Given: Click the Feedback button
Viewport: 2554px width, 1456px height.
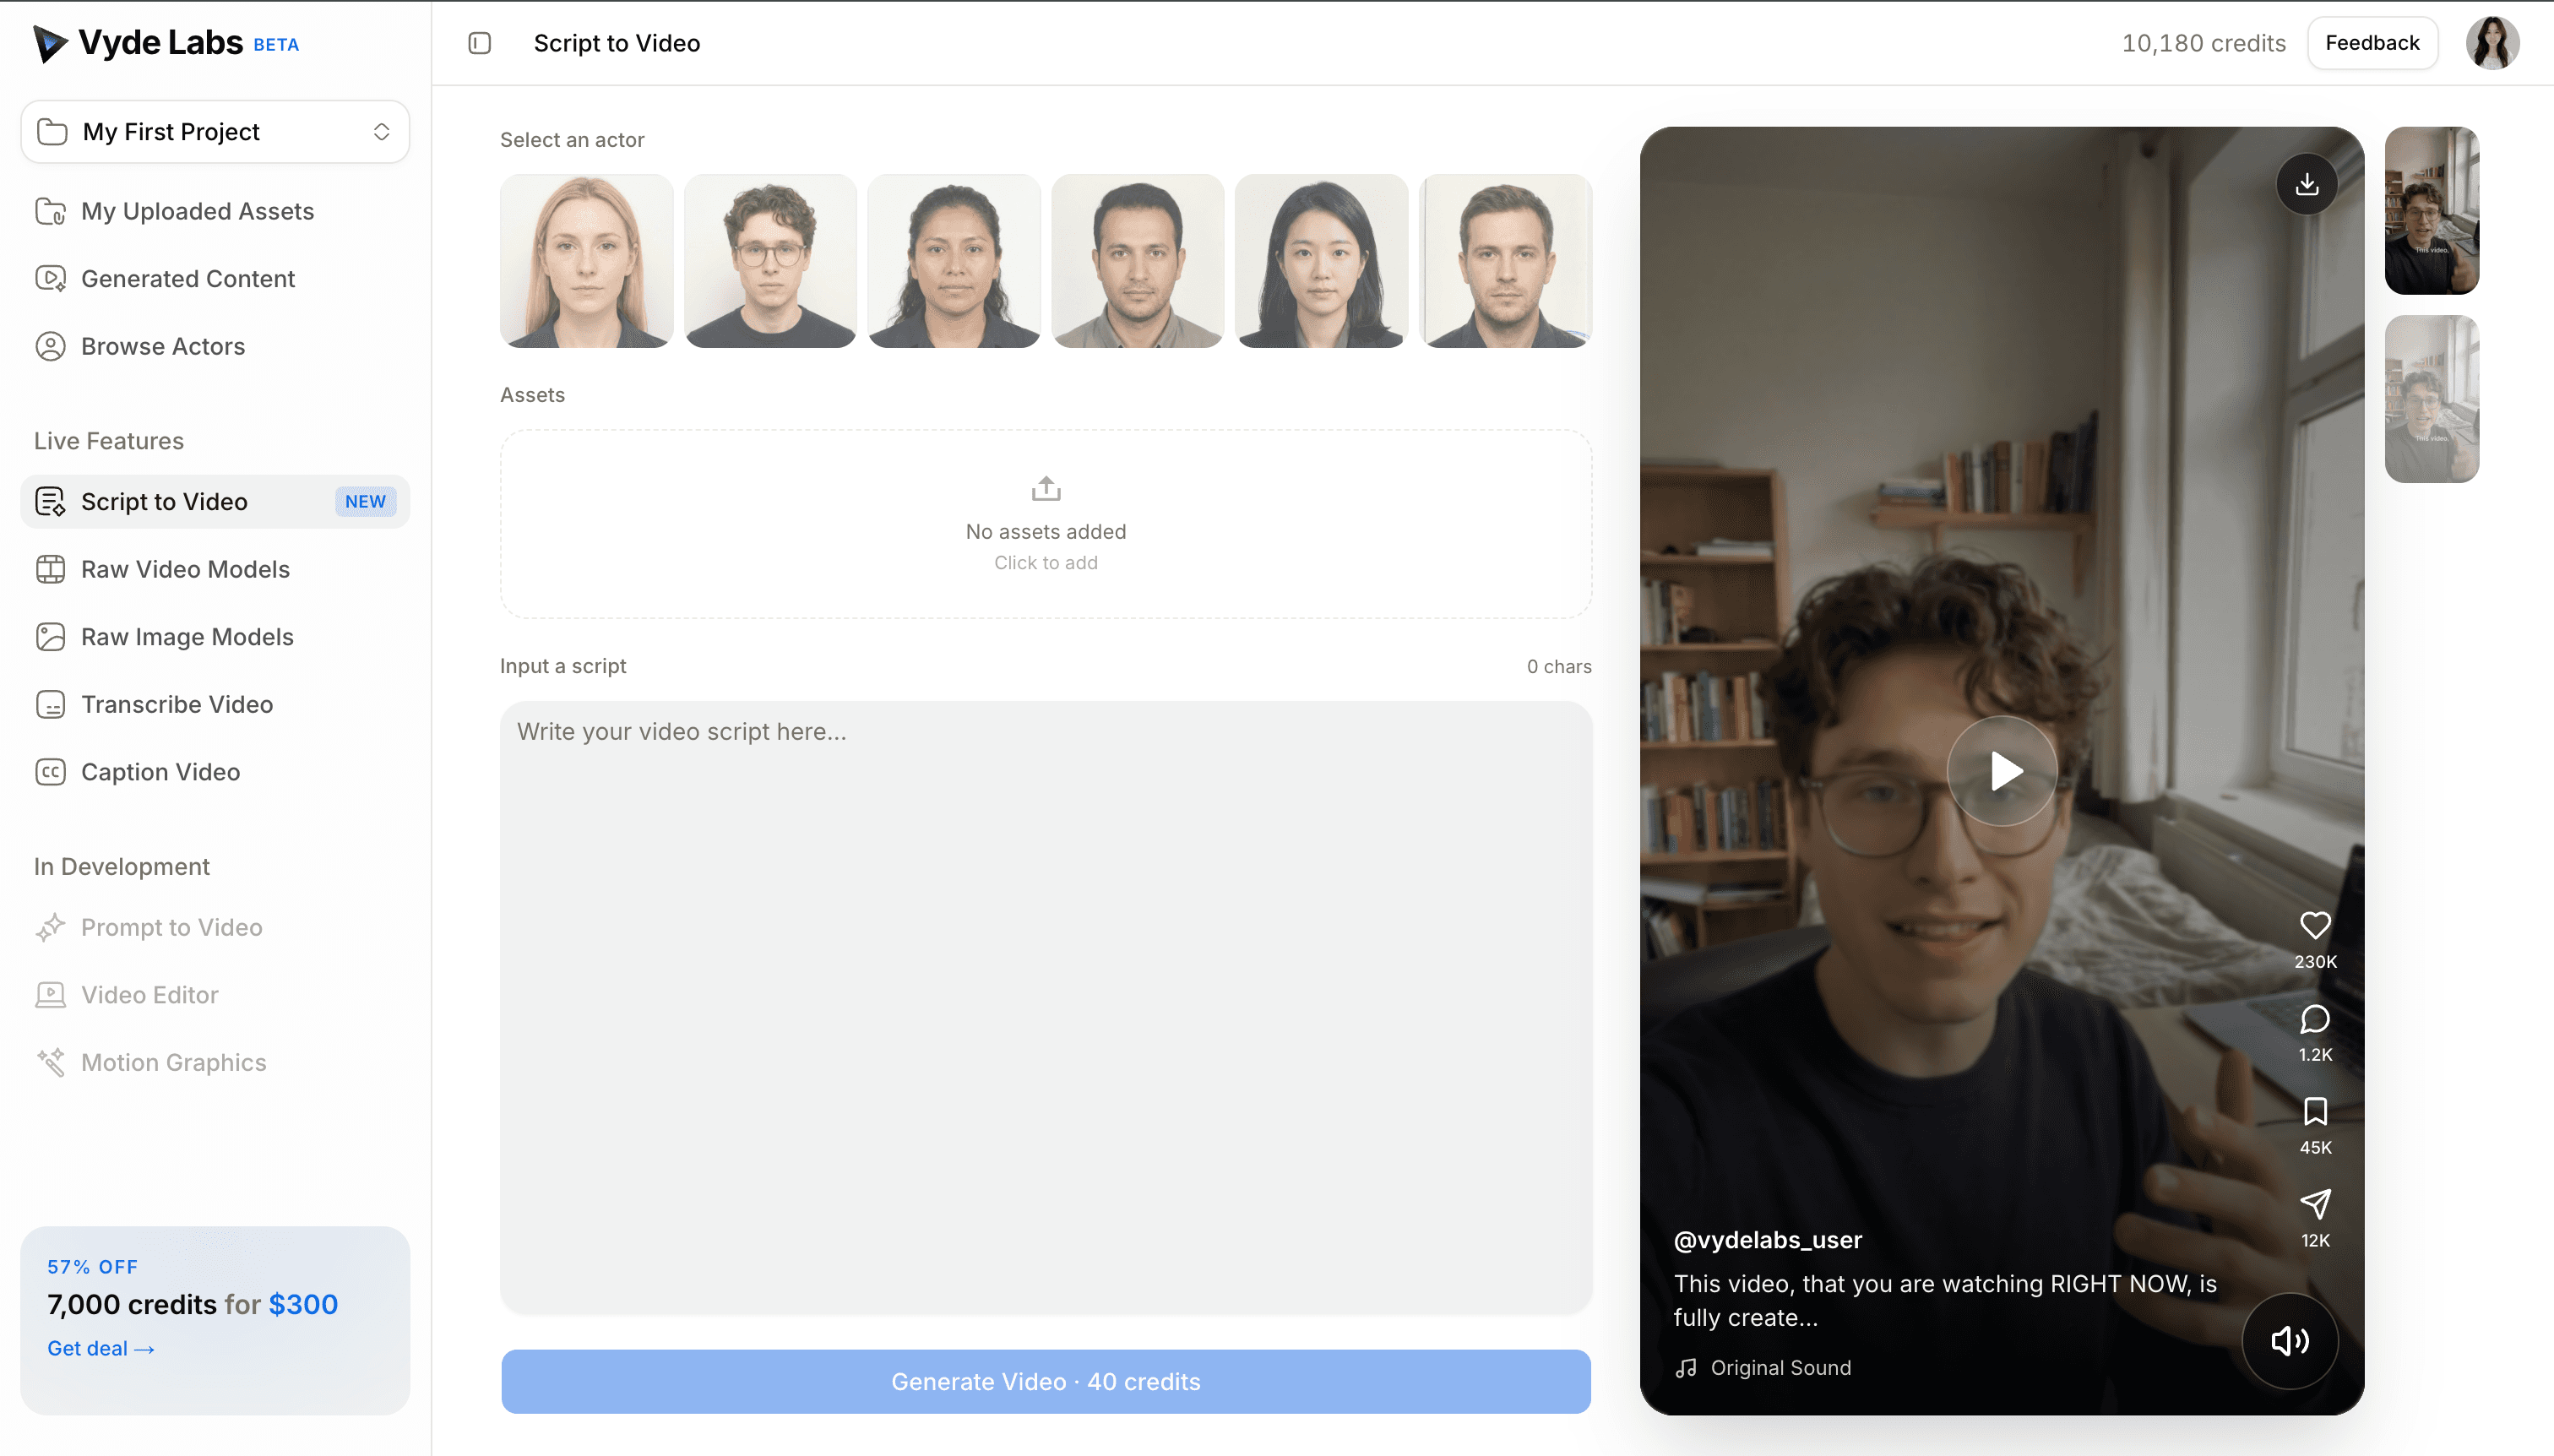Looking at the screenshot, I should tap(2371, 42).
